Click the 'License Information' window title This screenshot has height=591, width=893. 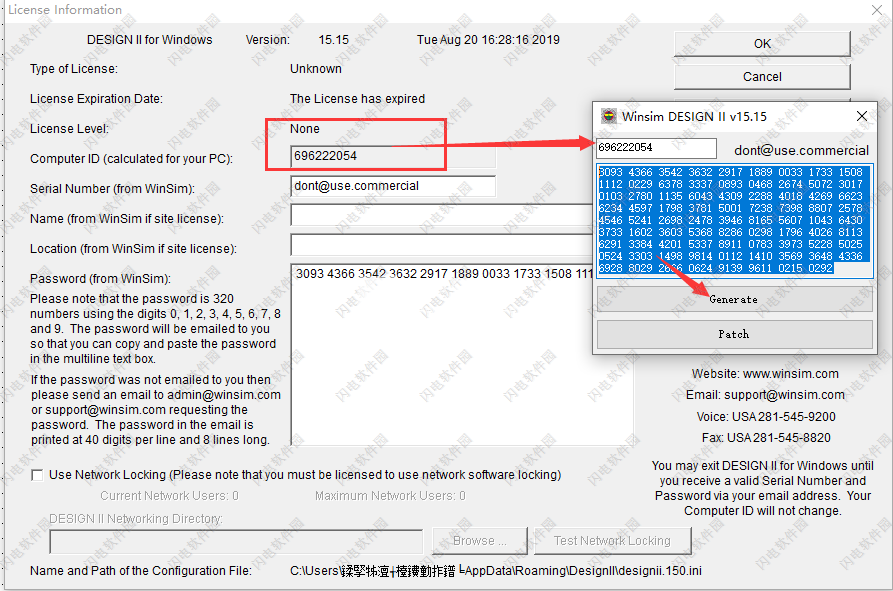65,10
